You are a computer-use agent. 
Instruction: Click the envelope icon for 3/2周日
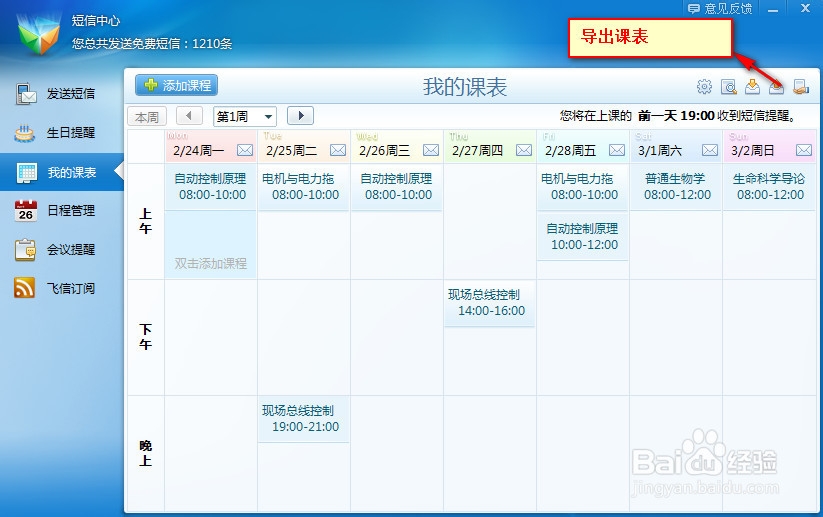tap(804, 151)
